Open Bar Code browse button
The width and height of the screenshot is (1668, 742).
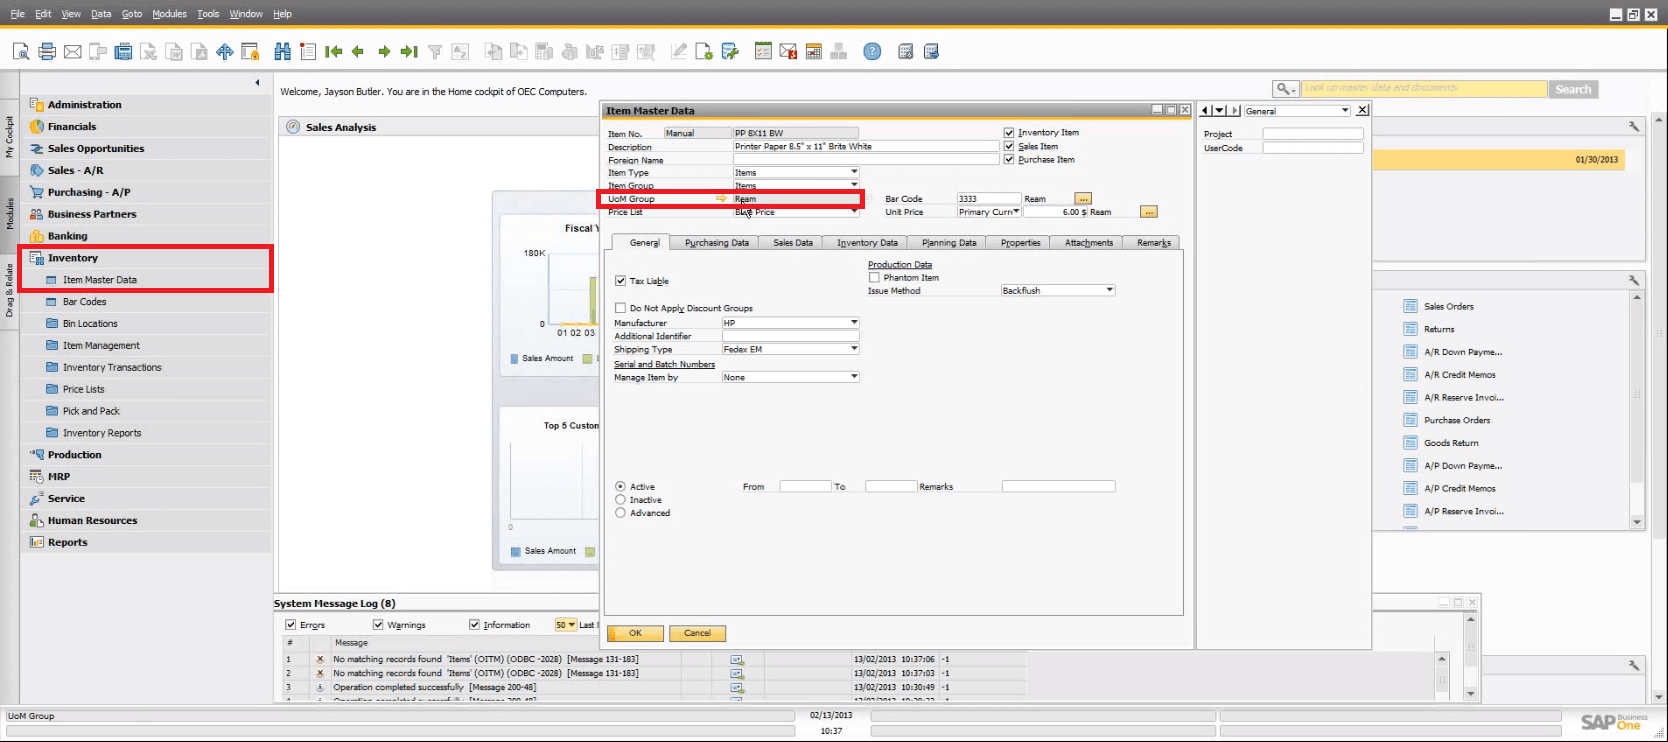coord(1083,198)
